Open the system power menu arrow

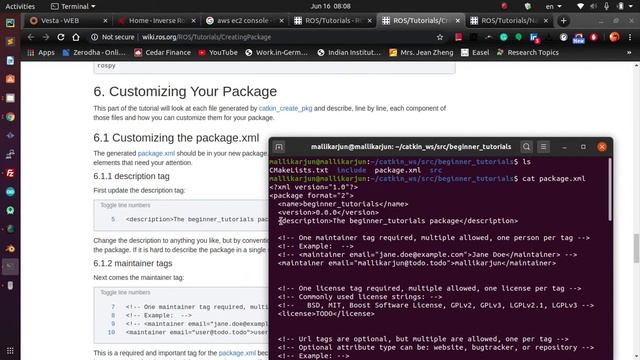(632, 6)
